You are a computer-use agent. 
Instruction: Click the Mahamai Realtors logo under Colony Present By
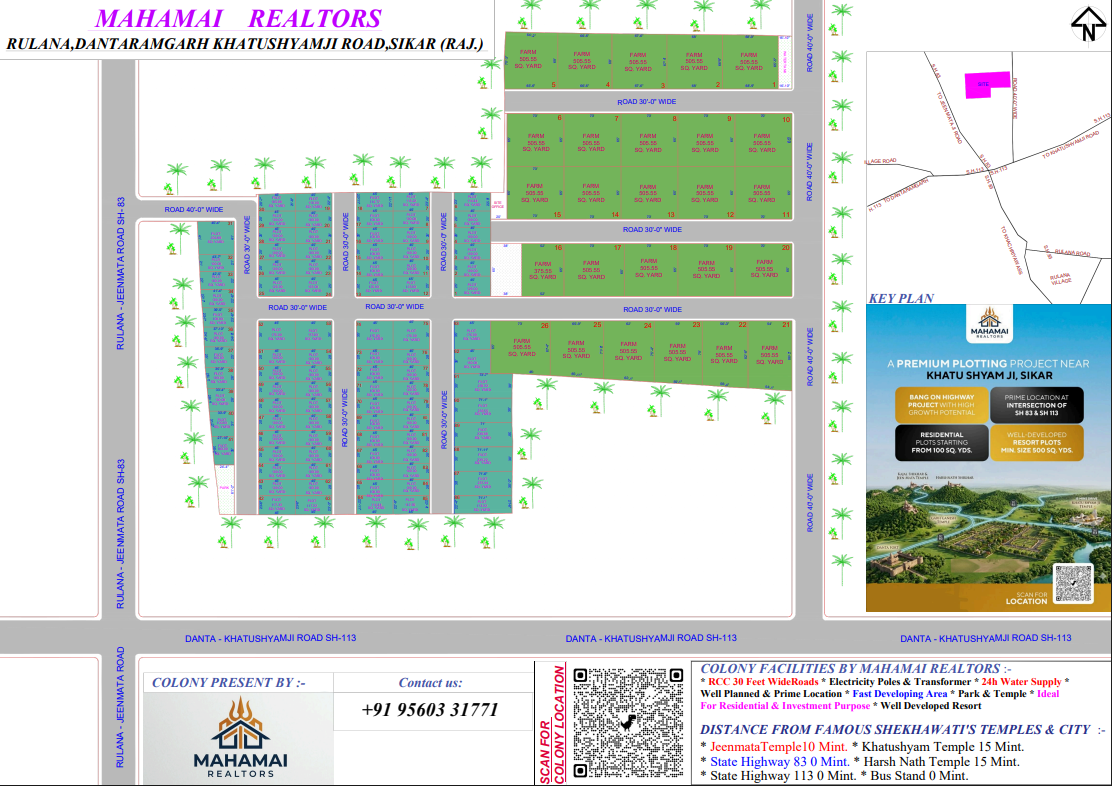[x=240, y=738]
